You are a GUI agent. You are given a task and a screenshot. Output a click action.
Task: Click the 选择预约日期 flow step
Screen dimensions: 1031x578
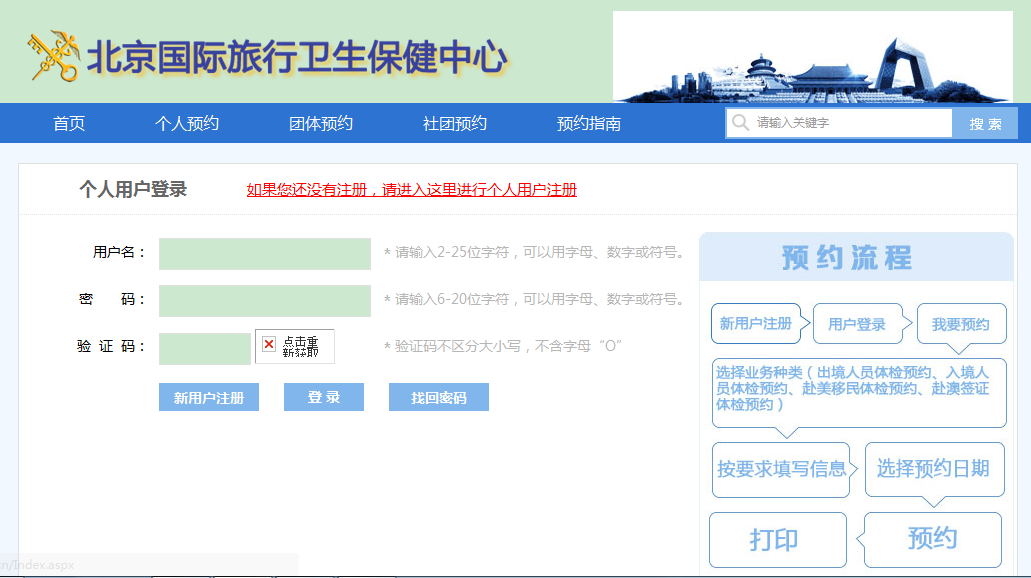click(934, 469)
